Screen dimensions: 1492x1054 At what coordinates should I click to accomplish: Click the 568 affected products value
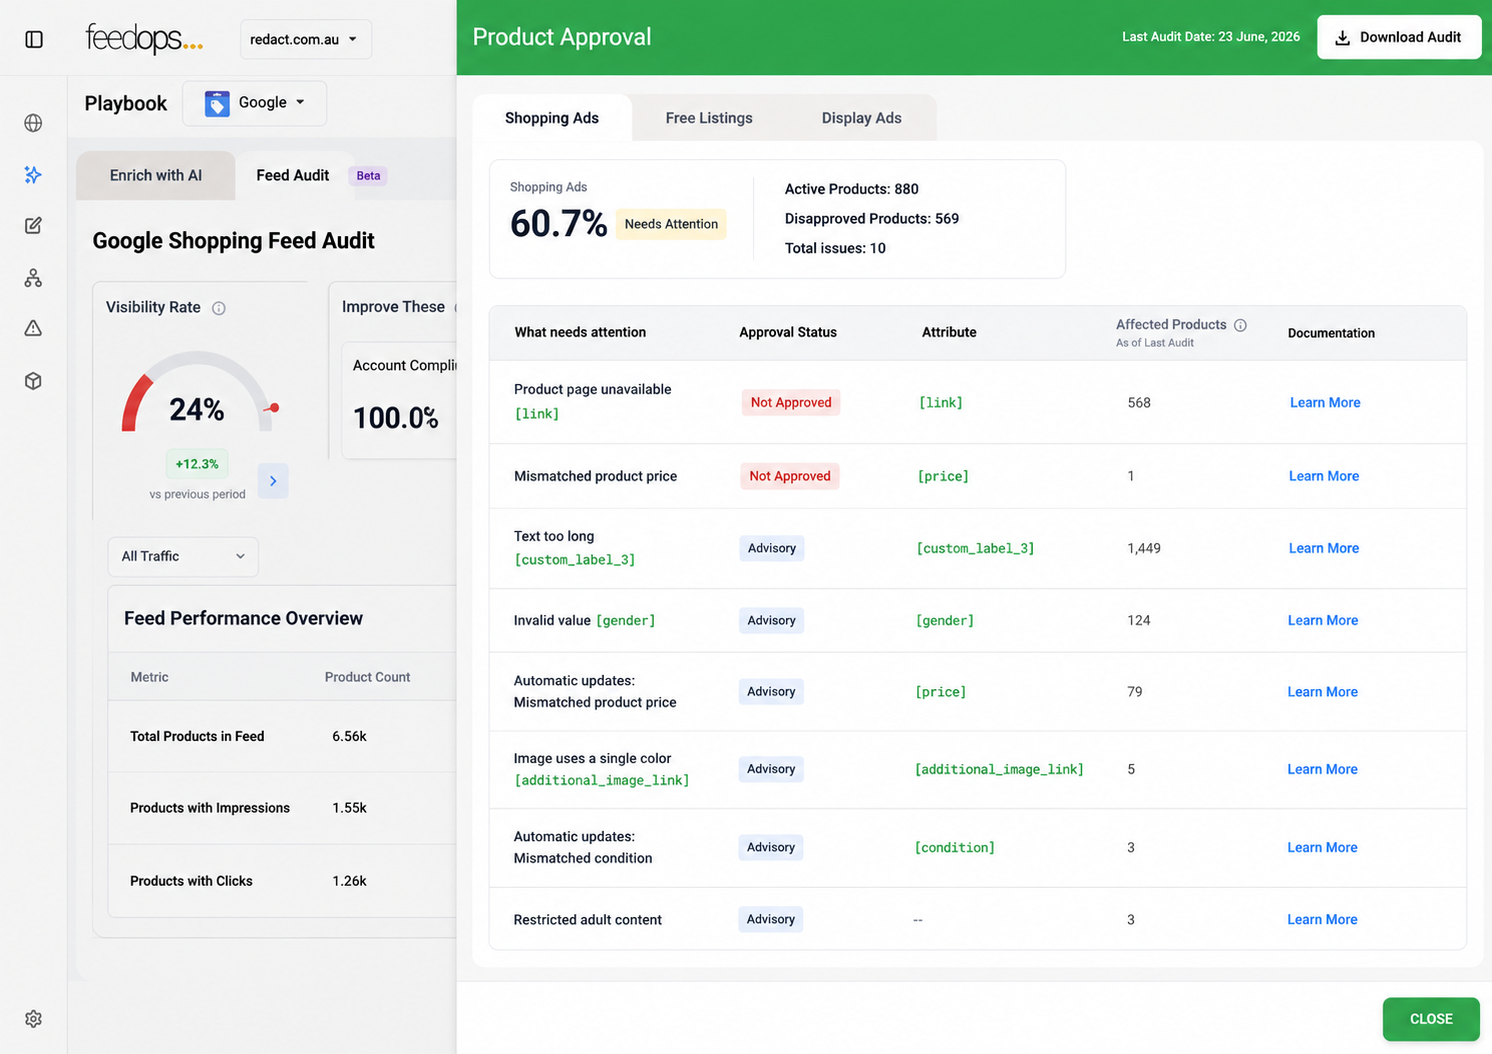[x=1139, y=402]
